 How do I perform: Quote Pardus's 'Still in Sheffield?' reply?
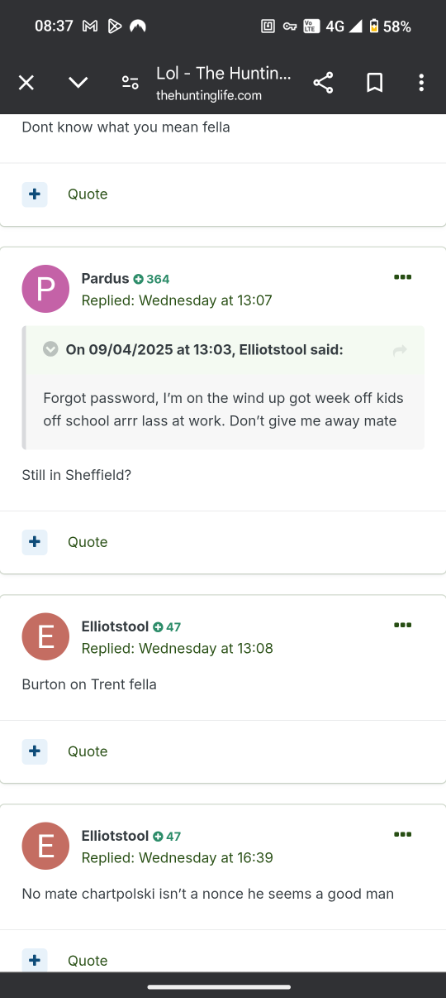88,542
